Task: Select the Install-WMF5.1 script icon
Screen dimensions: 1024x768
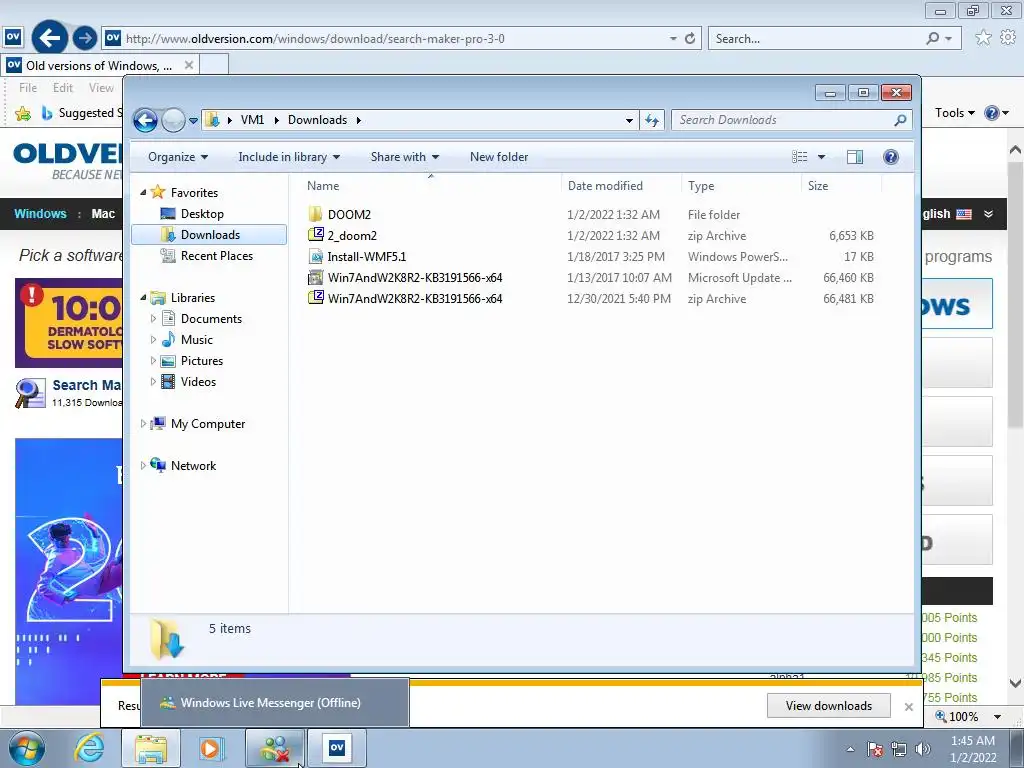Action: [315, 257]
